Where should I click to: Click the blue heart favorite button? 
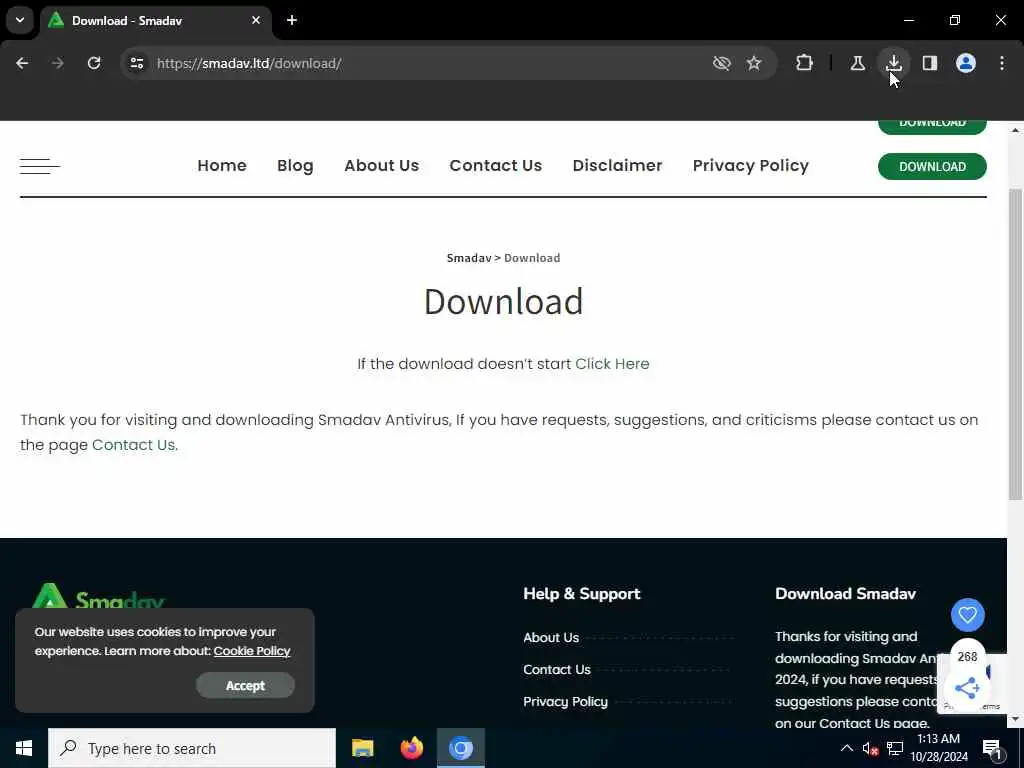(x=967, y=615)
